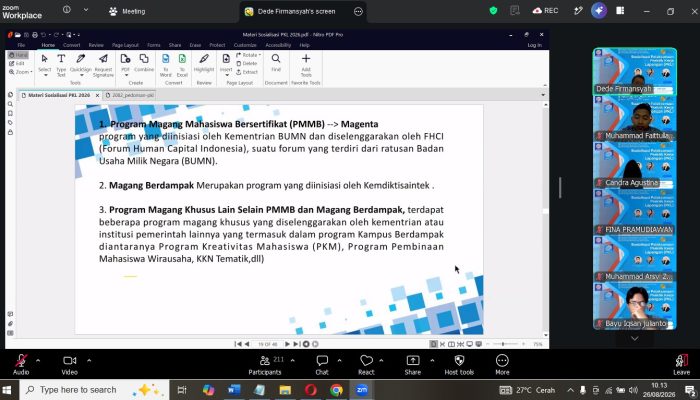Image resolution: width=700 pixels, height=400 pixels.
Task: Click the Windows search box
Action: coord(95,390)
